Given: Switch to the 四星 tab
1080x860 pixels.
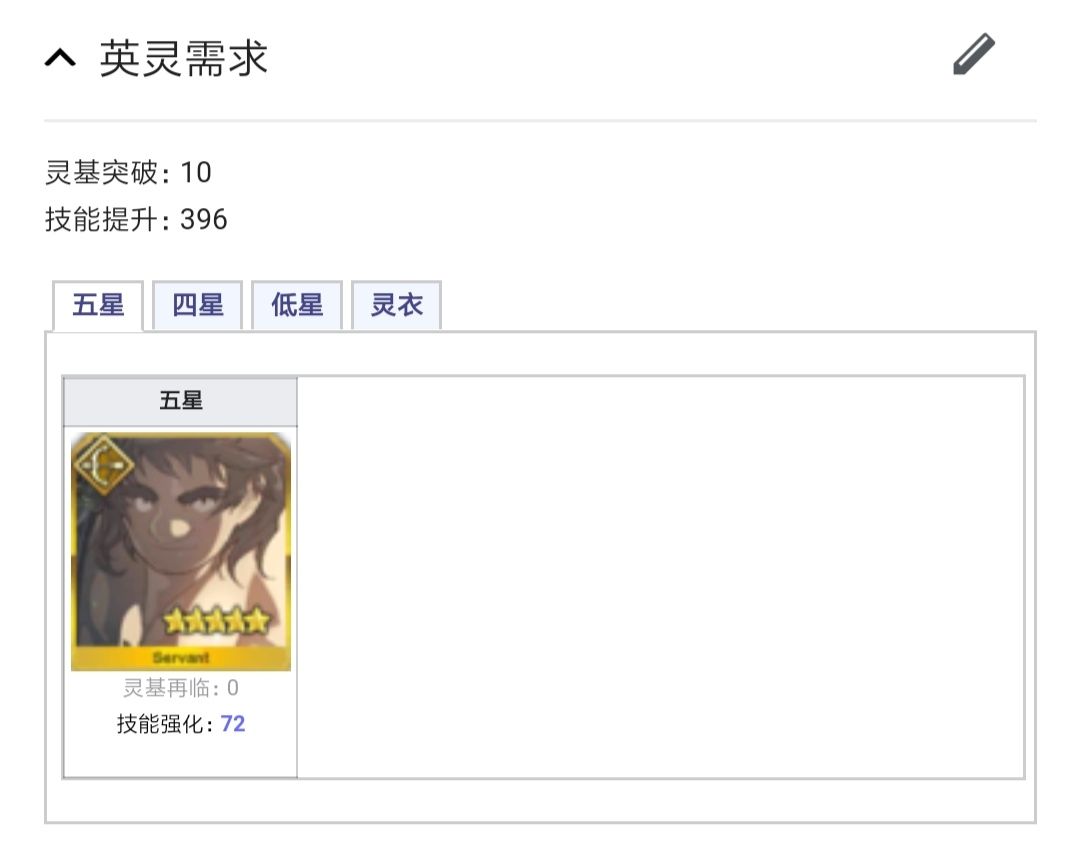Looking at the screenshot, I should click(x=198, y=305).
